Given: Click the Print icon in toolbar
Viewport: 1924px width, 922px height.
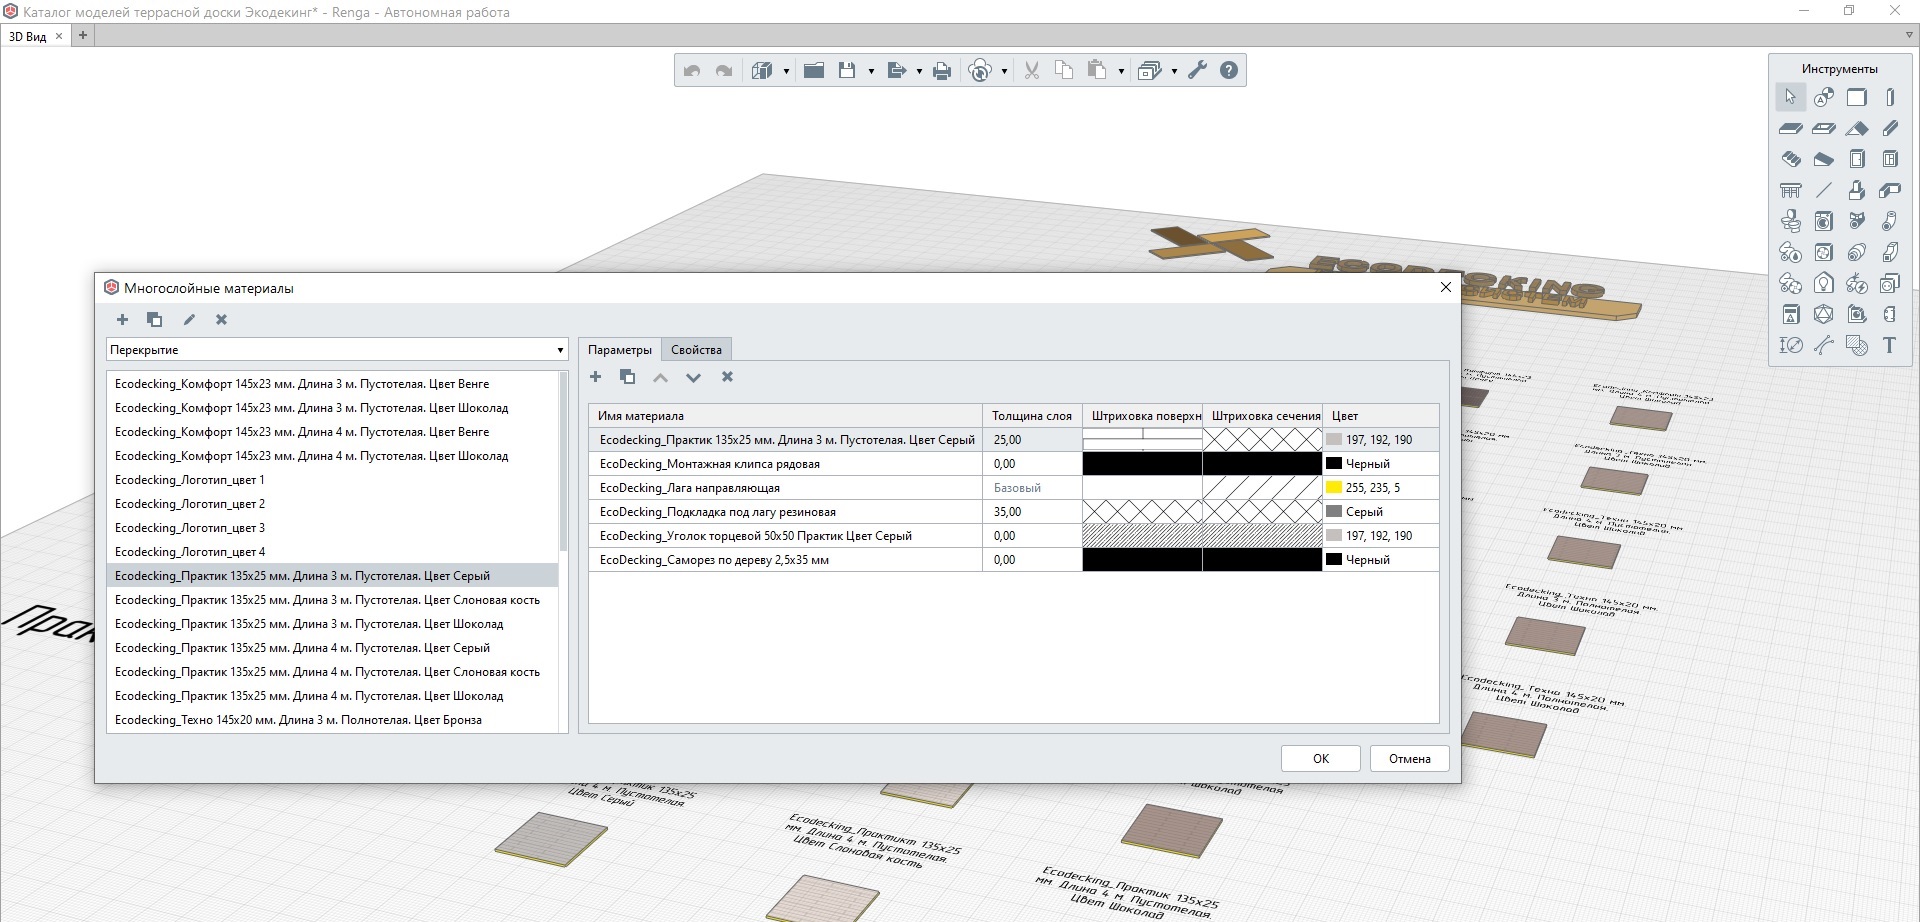Looking at the screenshot, I should tap(942, 70).
